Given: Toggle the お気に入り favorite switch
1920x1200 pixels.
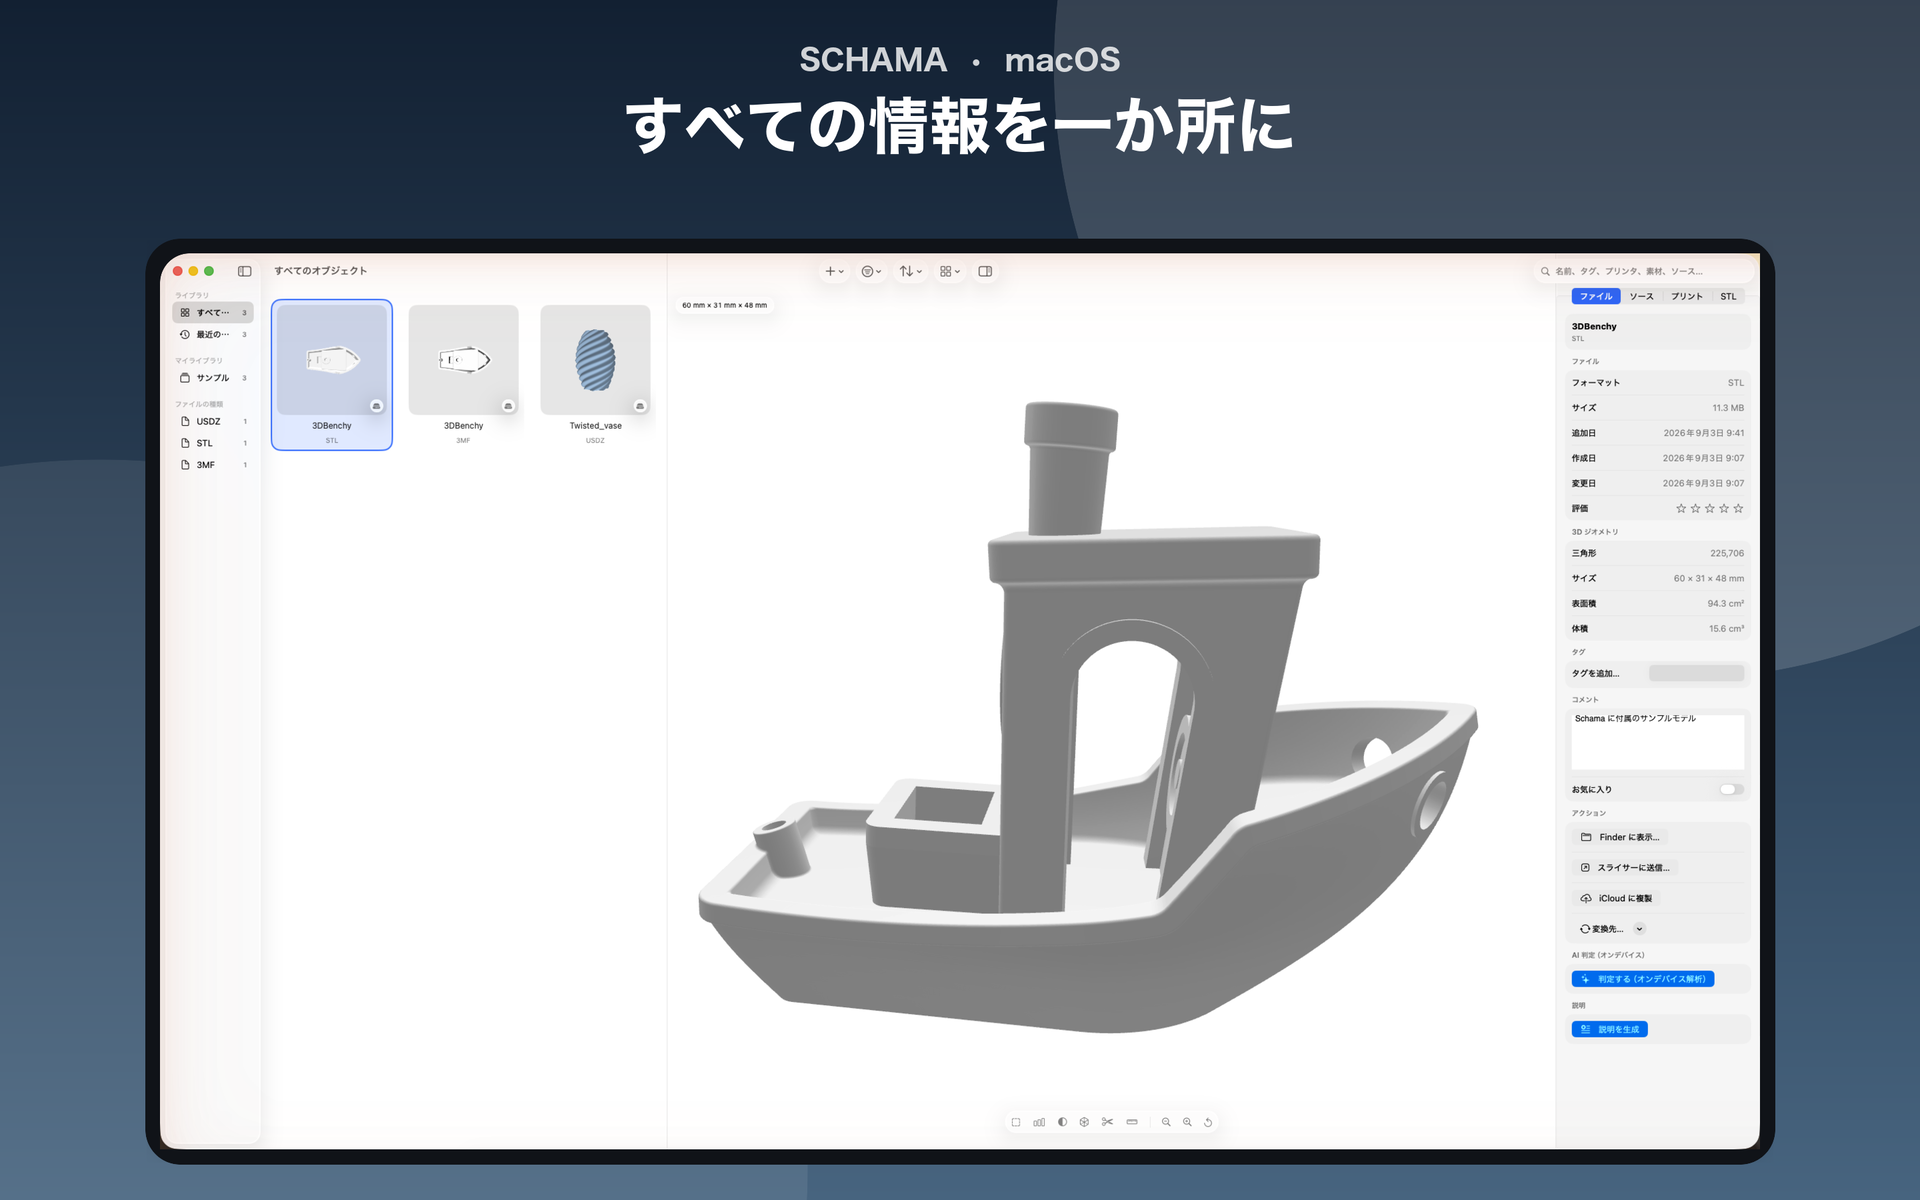Looking at the screenshot, I should (1731, 790).
